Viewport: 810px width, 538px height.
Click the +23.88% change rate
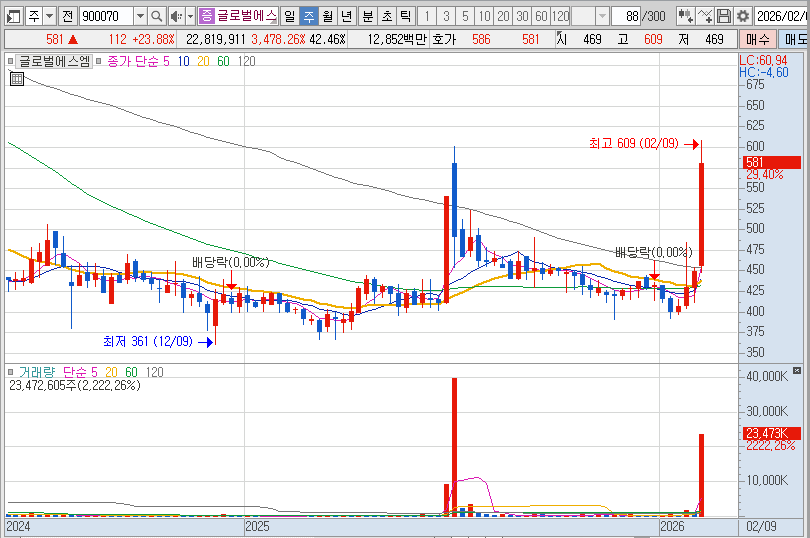pos(153,39)
